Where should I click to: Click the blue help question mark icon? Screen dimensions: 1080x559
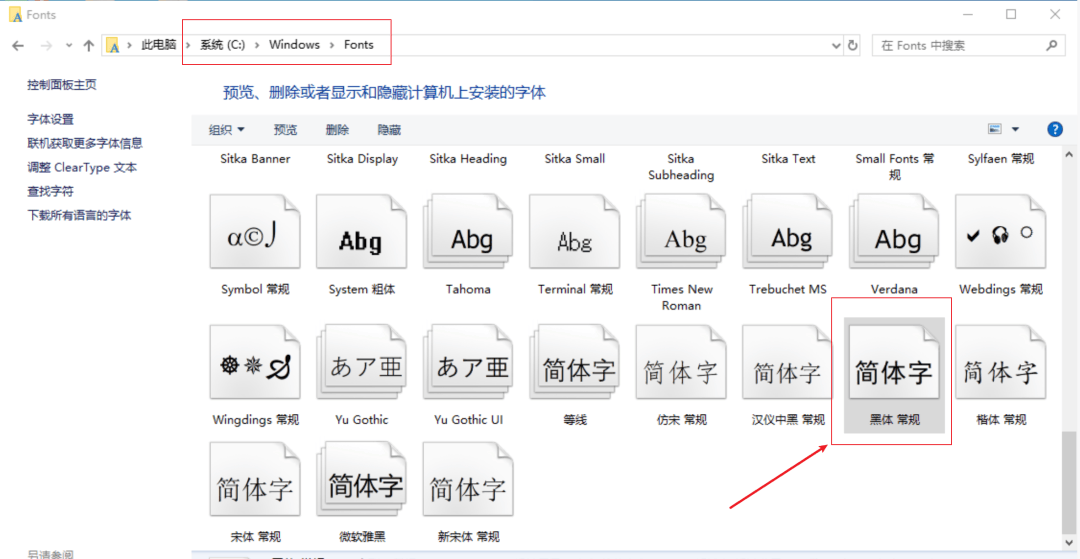pos(1055,129)
